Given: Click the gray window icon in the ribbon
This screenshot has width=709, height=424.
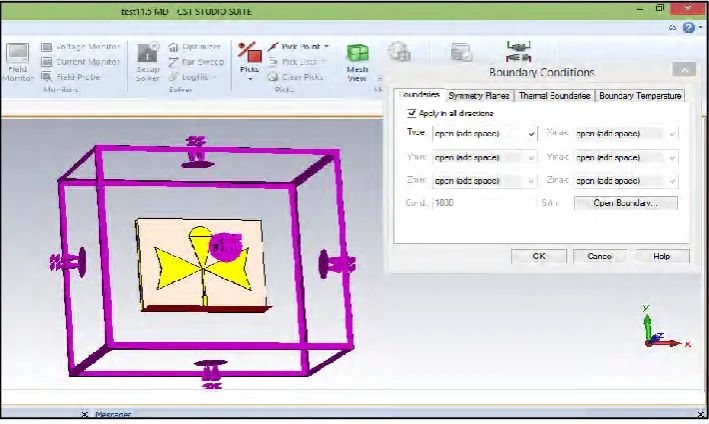Looking at the screenshot, I should 461,52.
